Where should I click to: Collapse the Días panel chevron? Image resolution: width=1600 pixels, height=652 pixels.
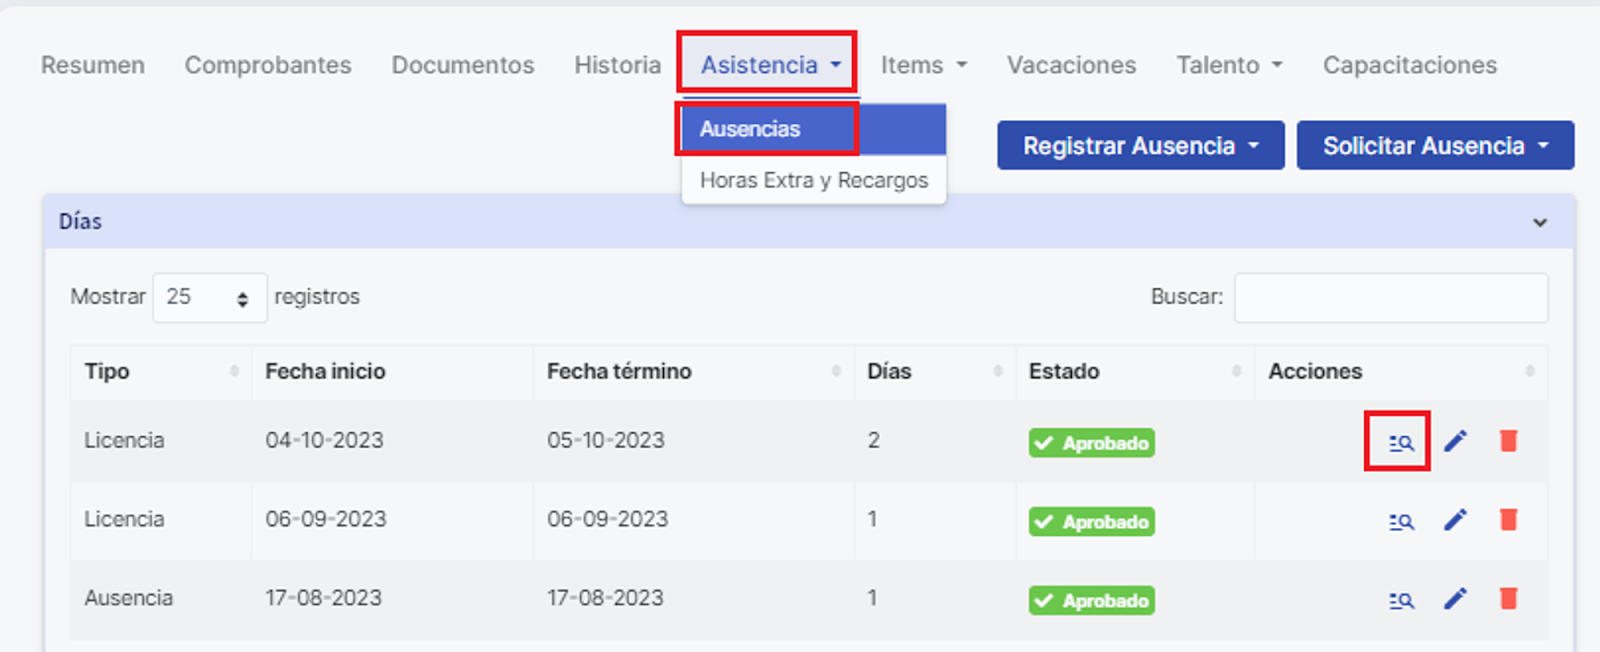[1540, 222]
